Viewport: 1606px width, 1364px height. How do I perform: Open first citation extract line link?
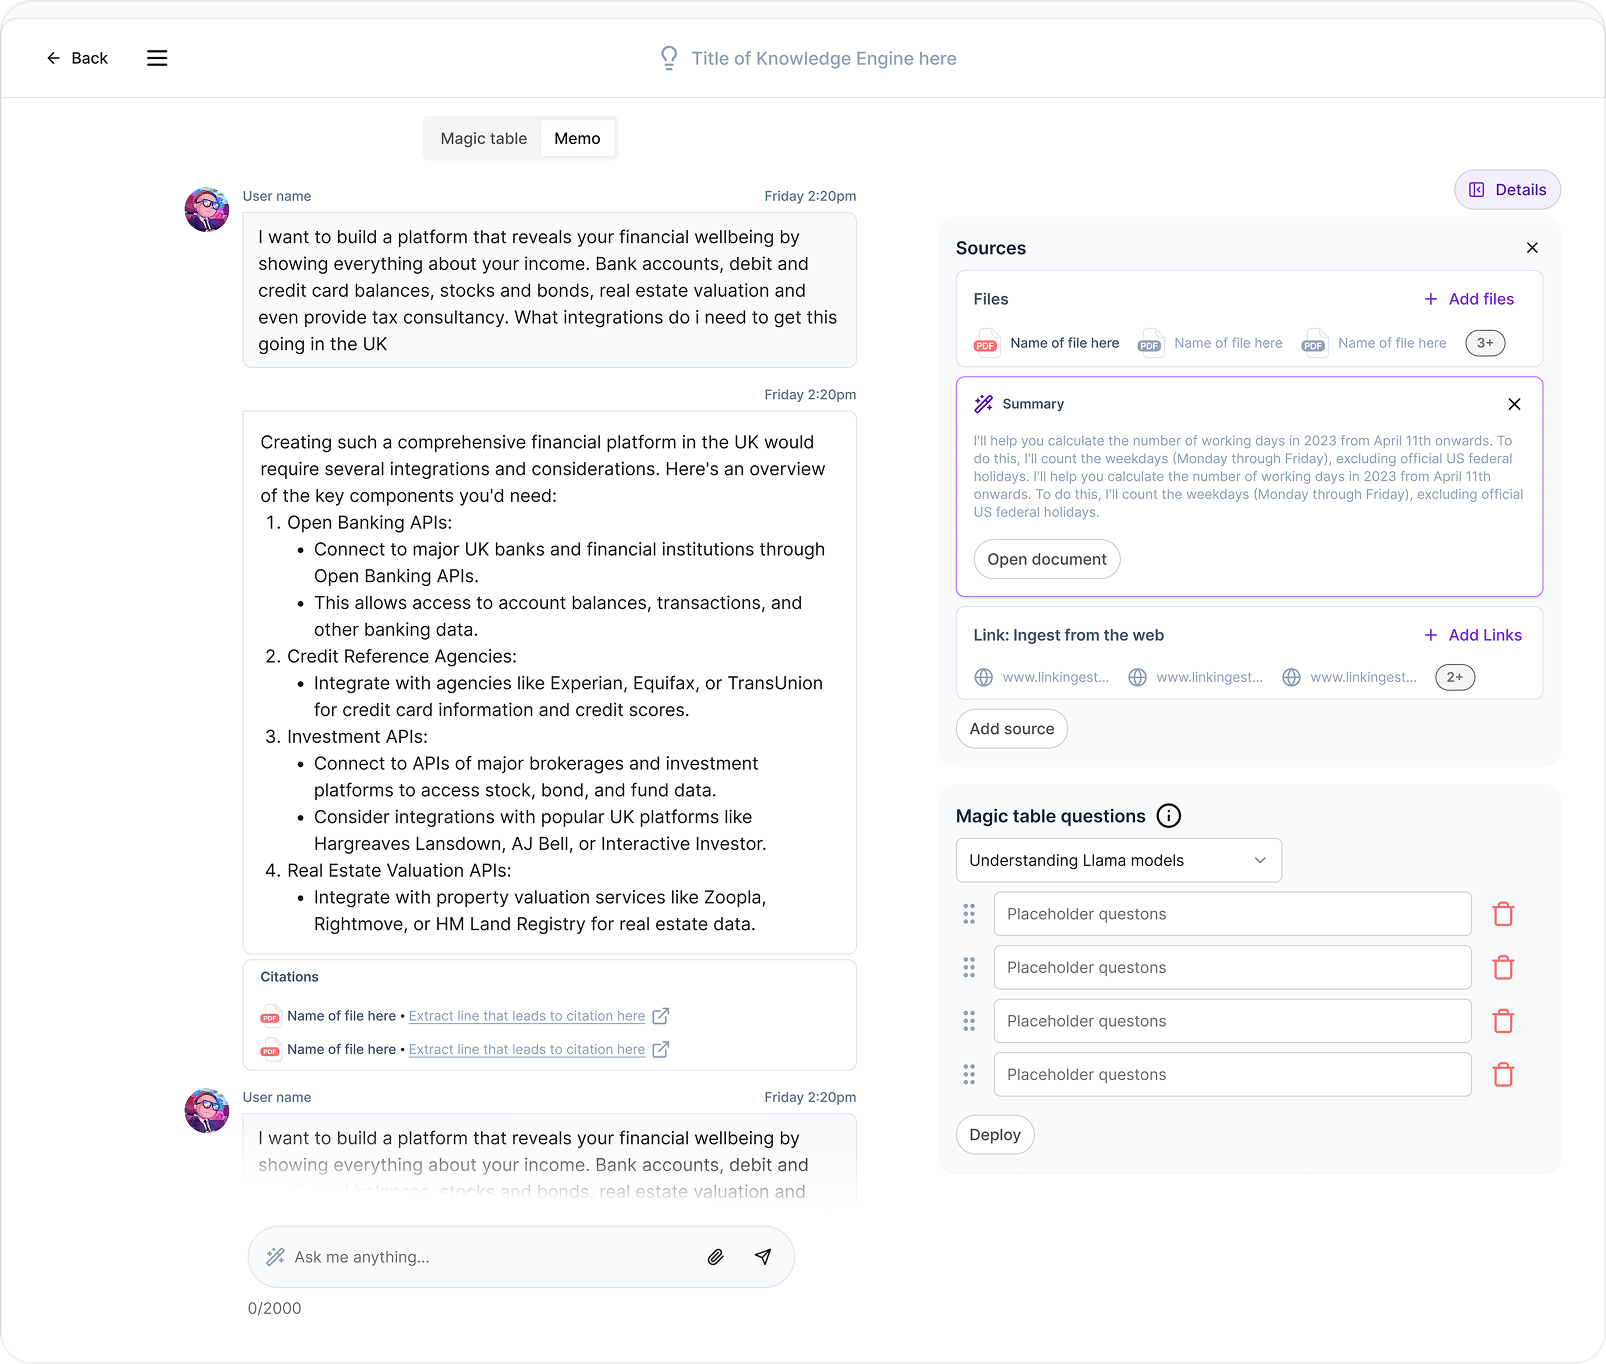pyautogui.click(x=527, y=1016)
